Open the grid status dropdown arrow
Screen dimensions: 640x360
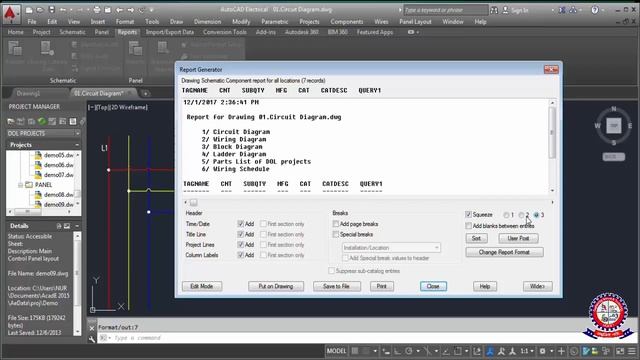point(375,351)
